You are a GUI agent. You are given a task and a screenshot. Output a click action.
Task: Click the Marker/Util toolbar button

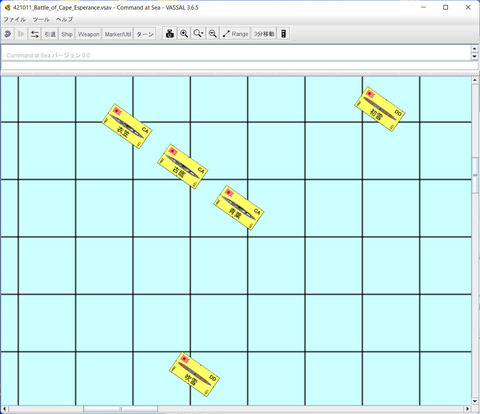point(118,34)
